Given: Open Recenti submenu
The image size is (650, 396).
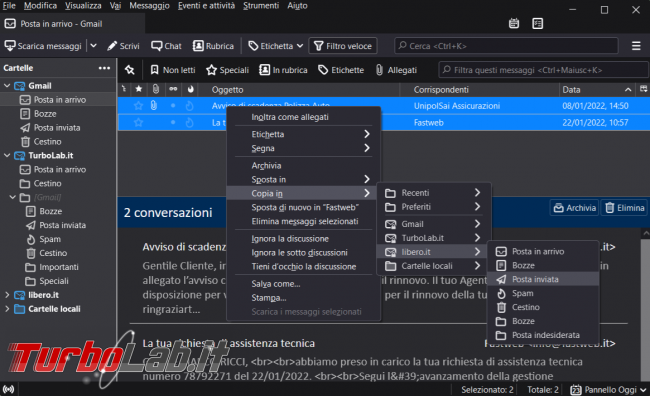Looking at the screenshot, I should click(x=434, y=193).
